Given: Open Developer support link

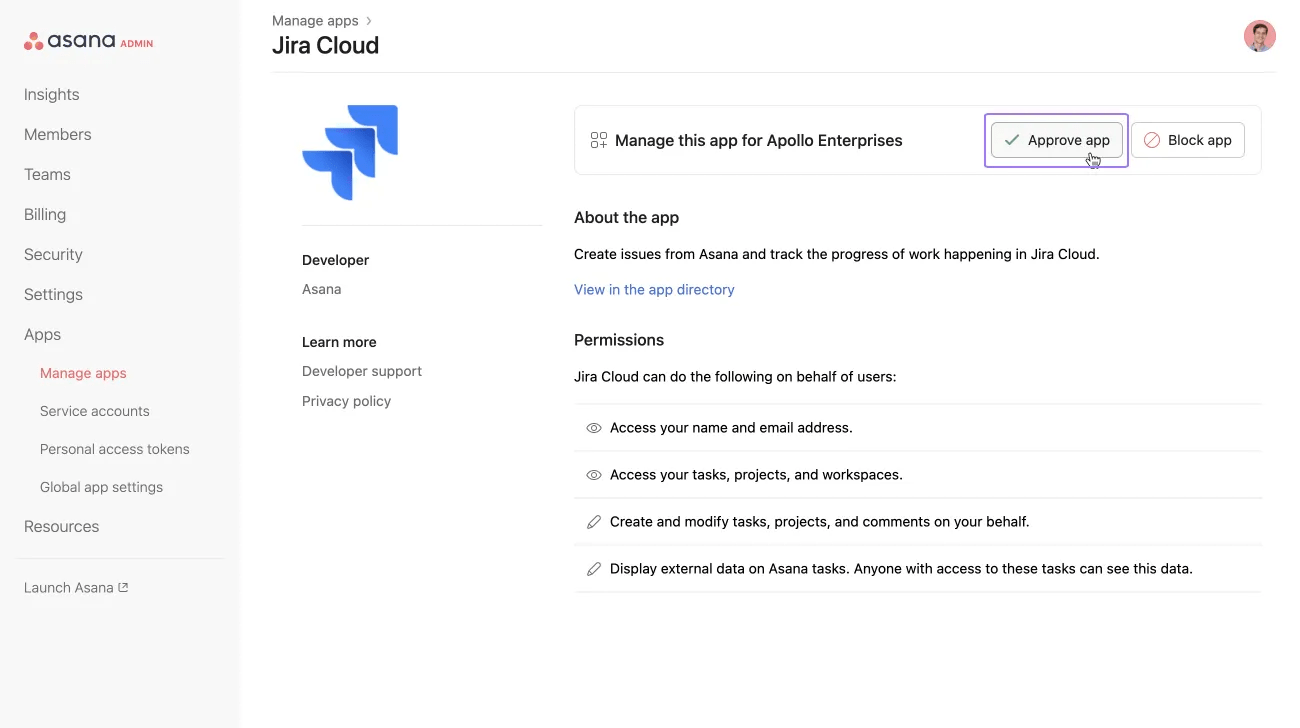Looking at the screenshot, I should [361, 371].
